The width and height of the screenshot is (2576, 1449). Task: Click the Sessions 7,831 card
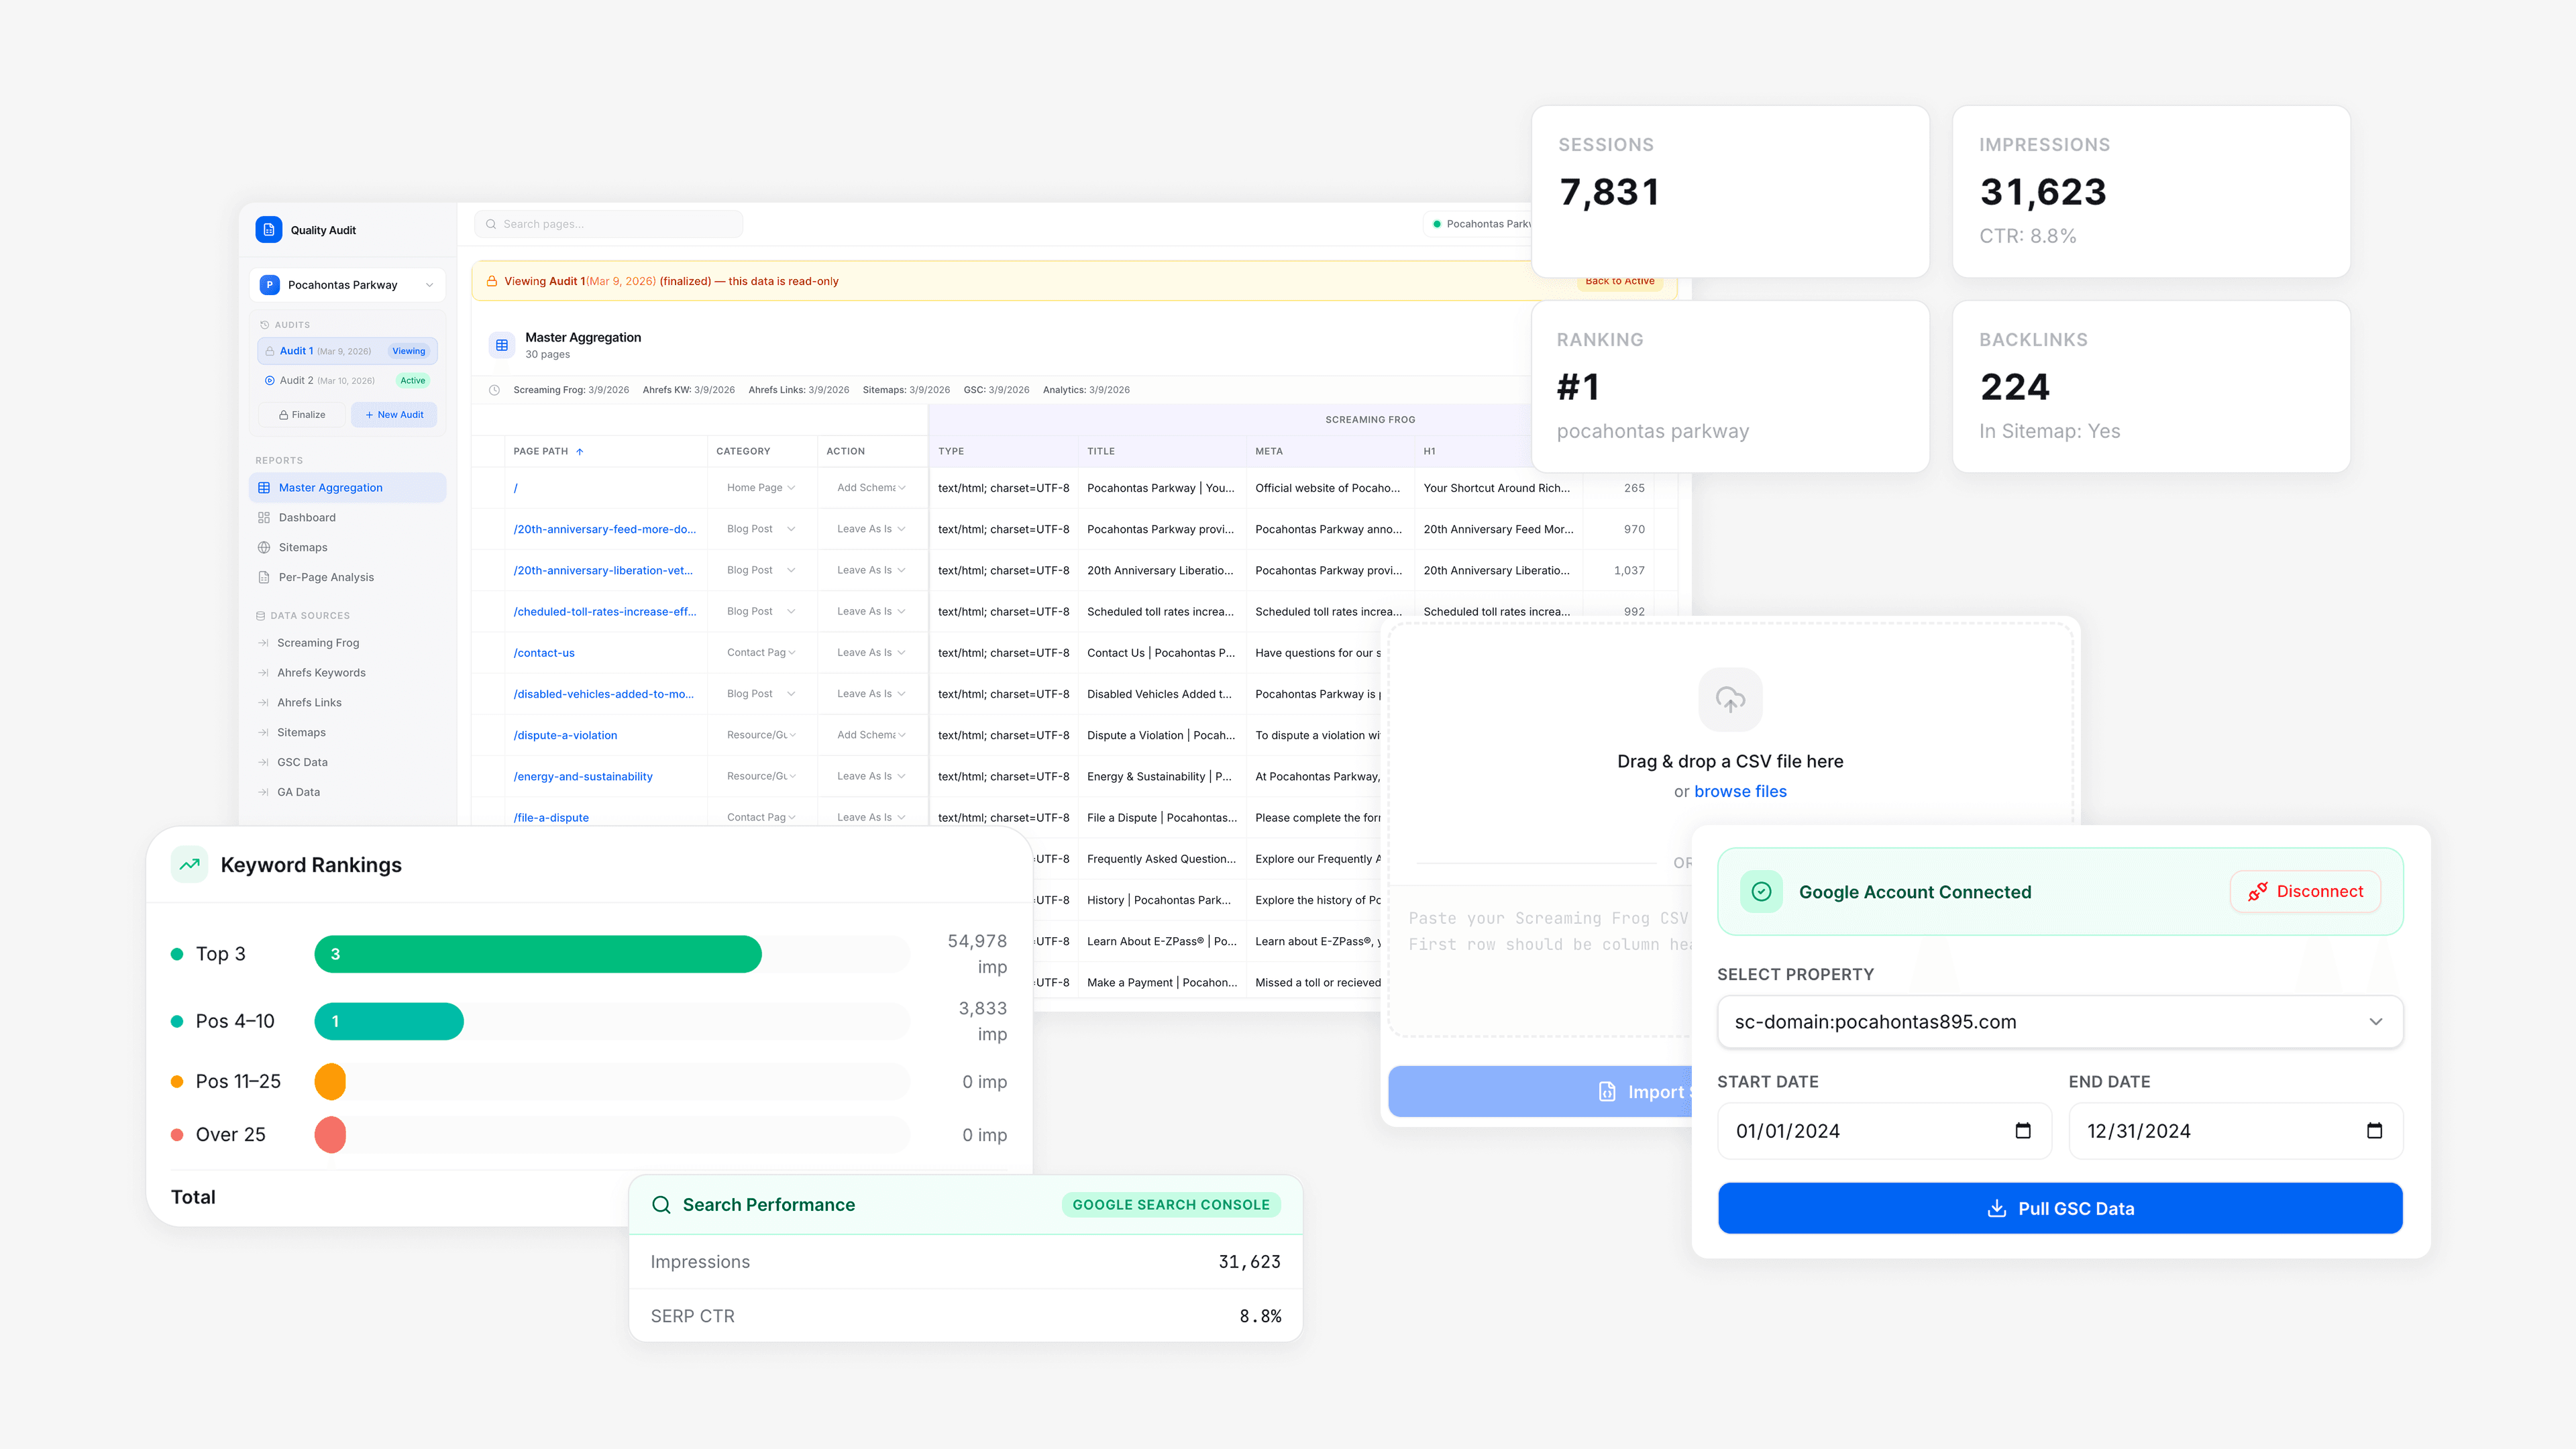[1730, 192]
